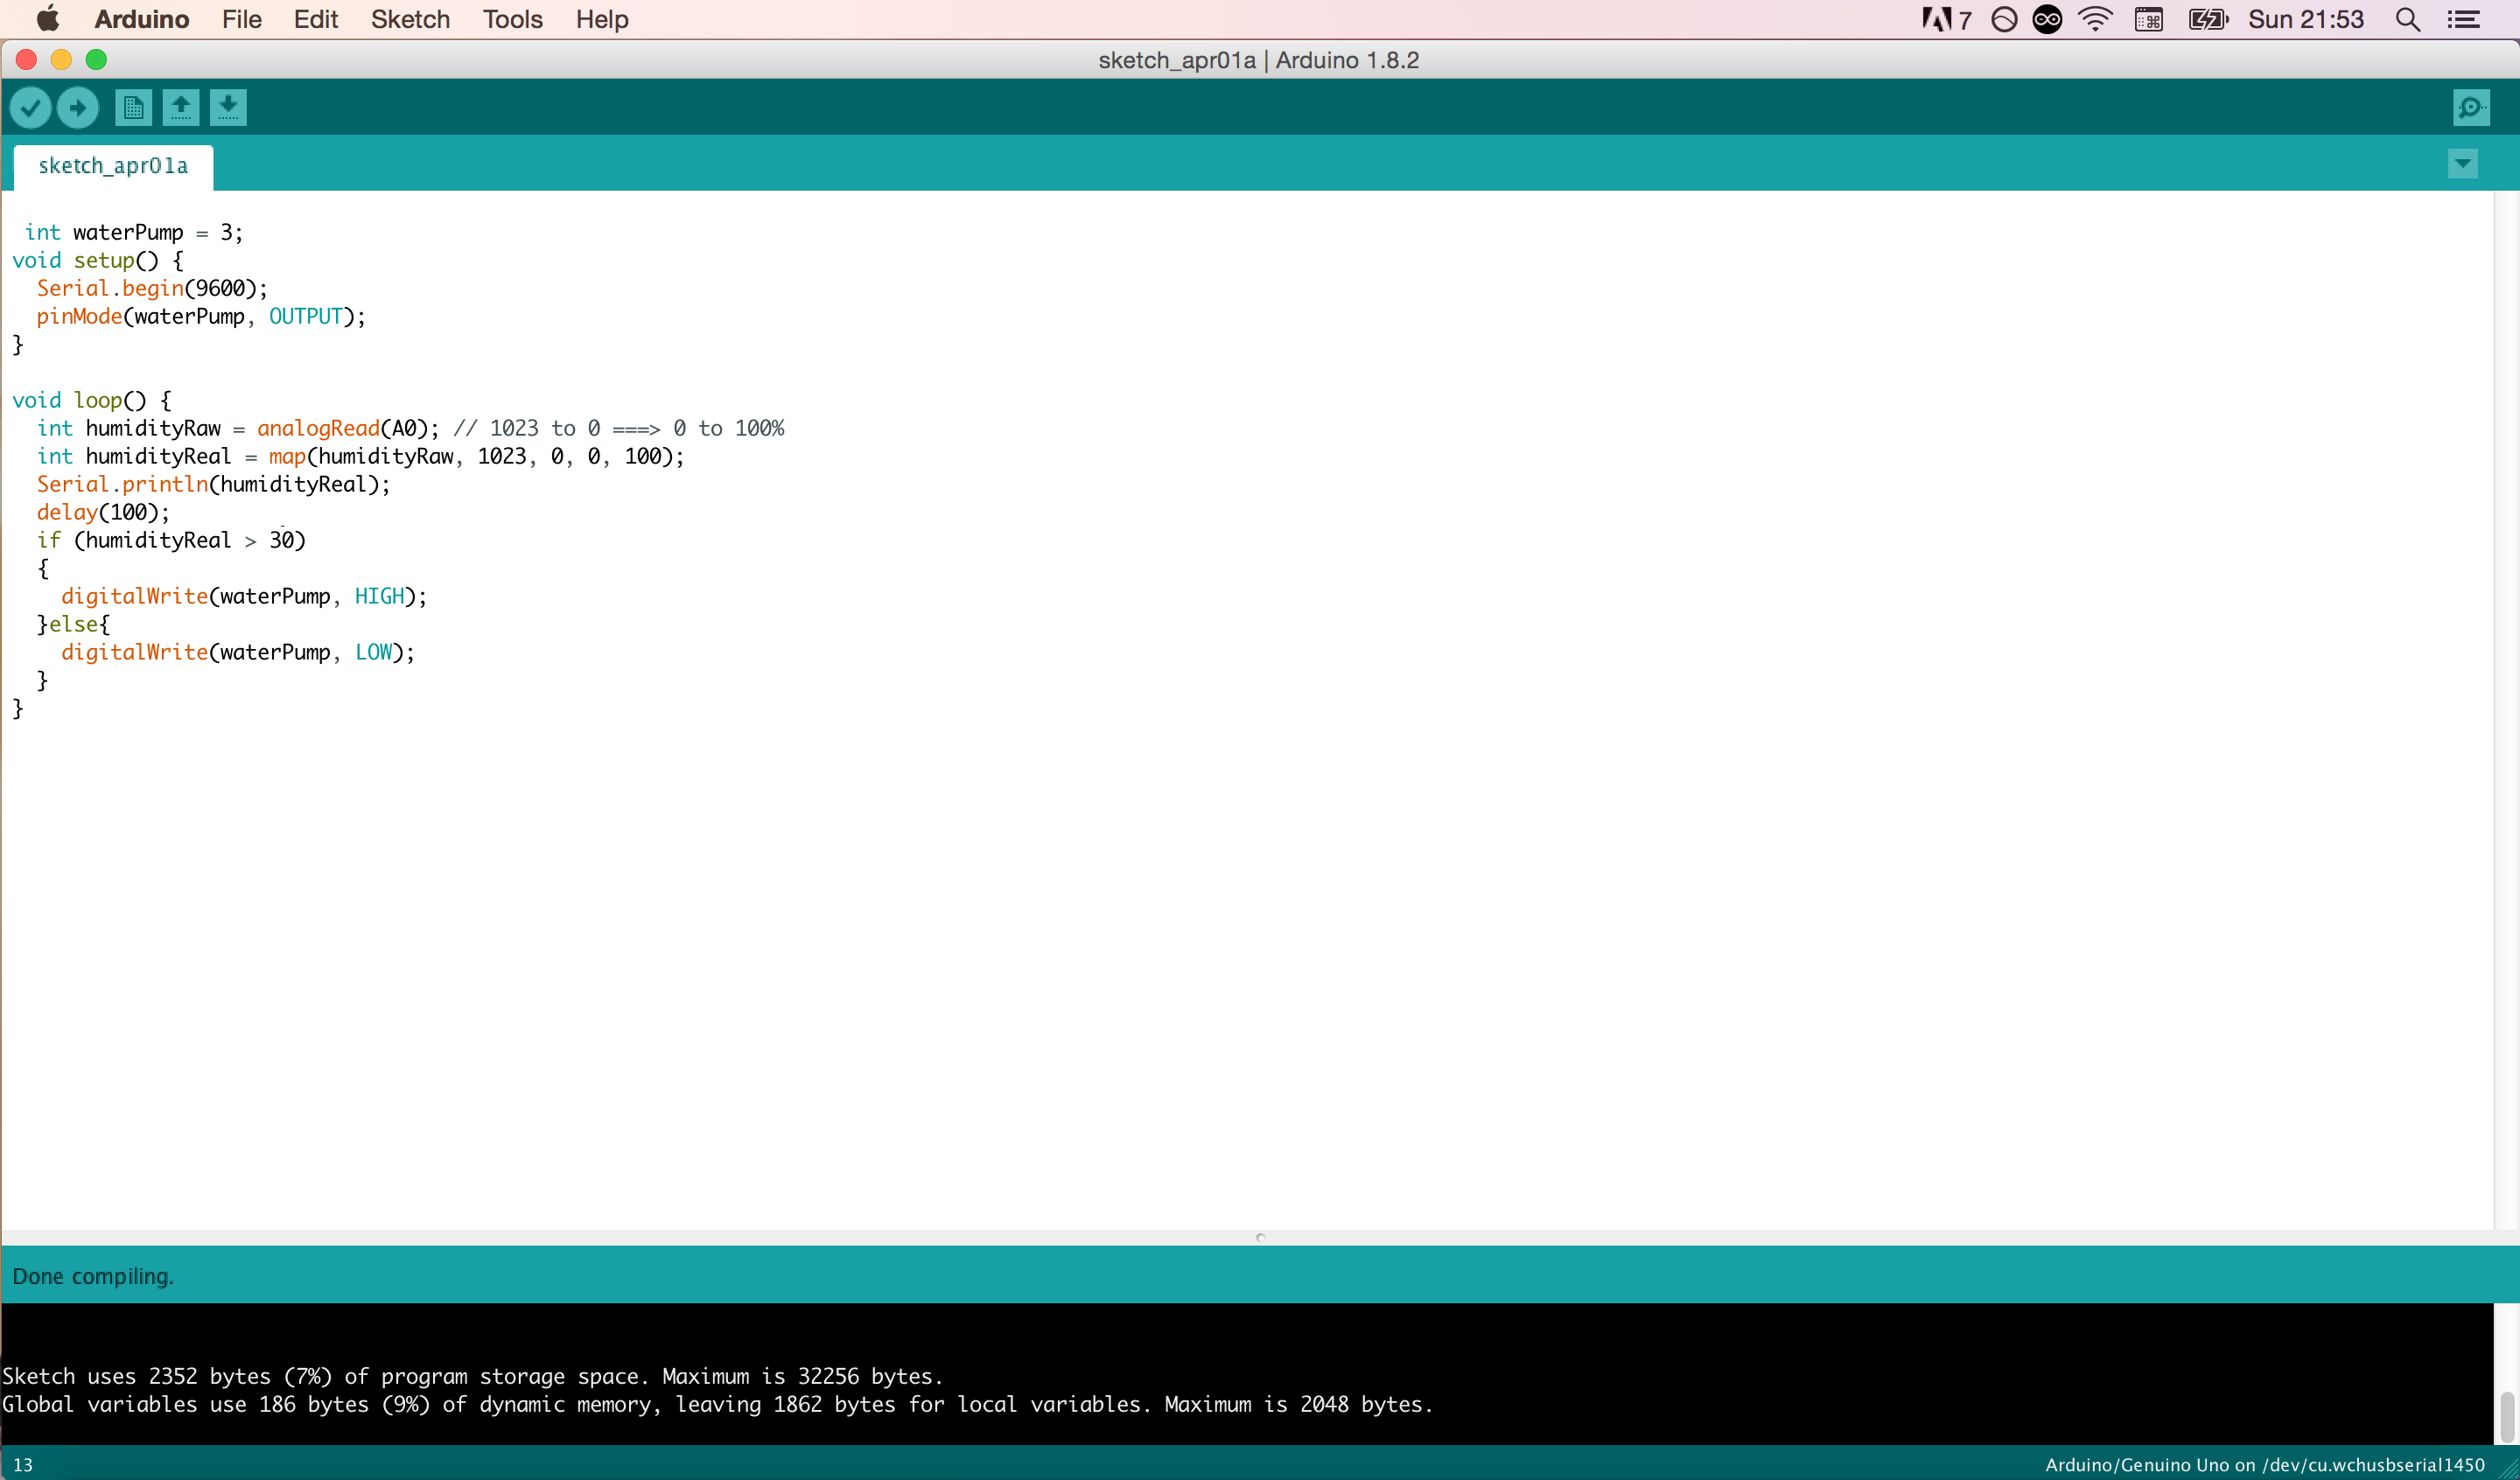Click the Upload arrow button
The image size is (2520, 1480).
(78, 107)
